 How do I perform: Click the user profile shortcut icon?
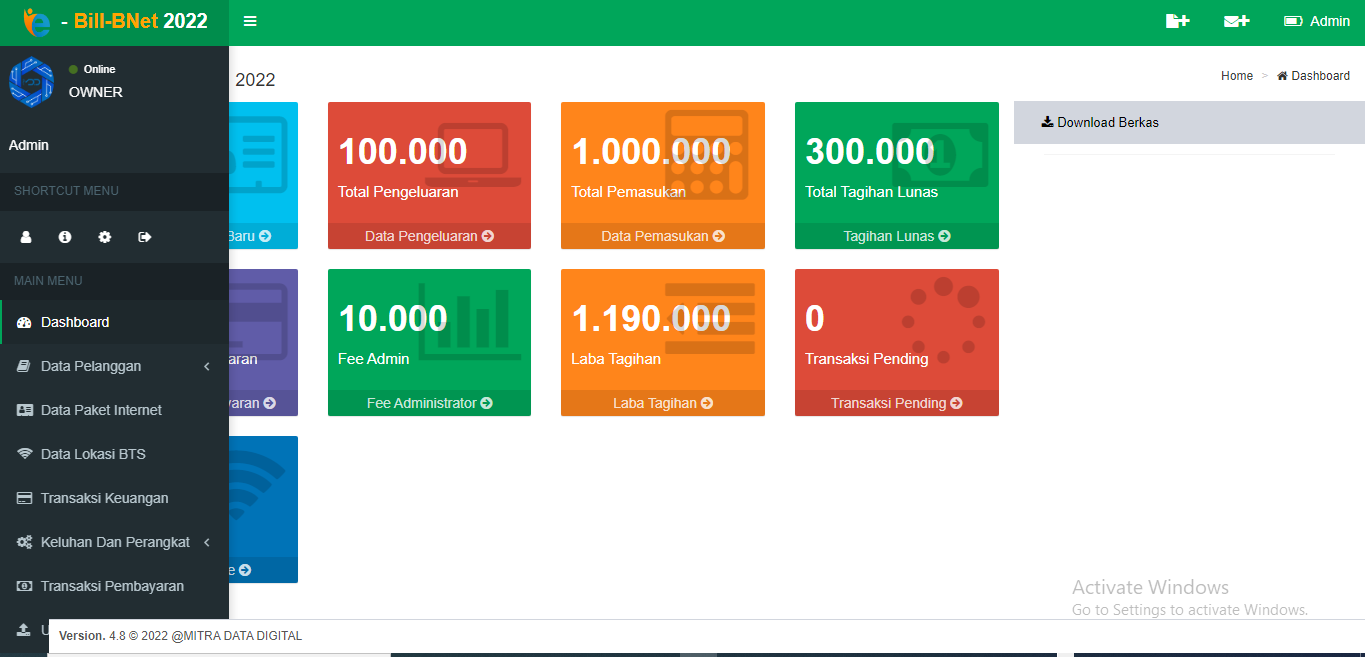[26, 237]
